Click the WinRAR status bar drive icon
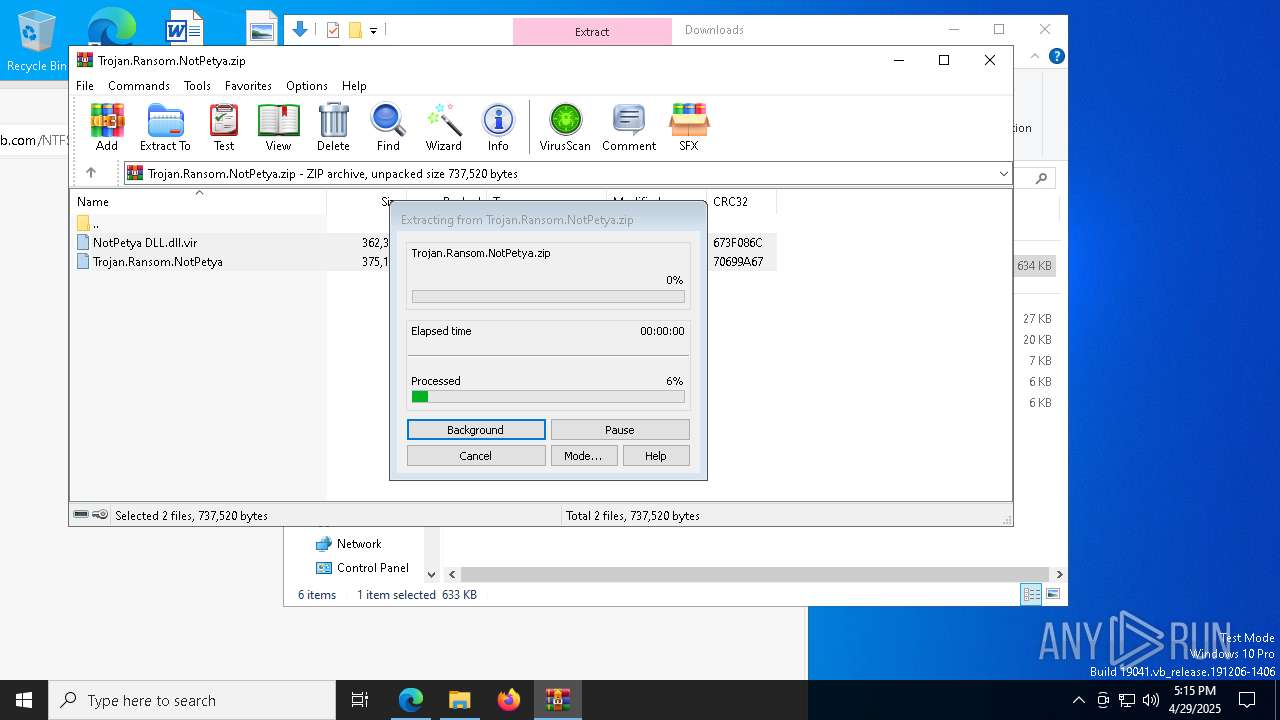 81,514
